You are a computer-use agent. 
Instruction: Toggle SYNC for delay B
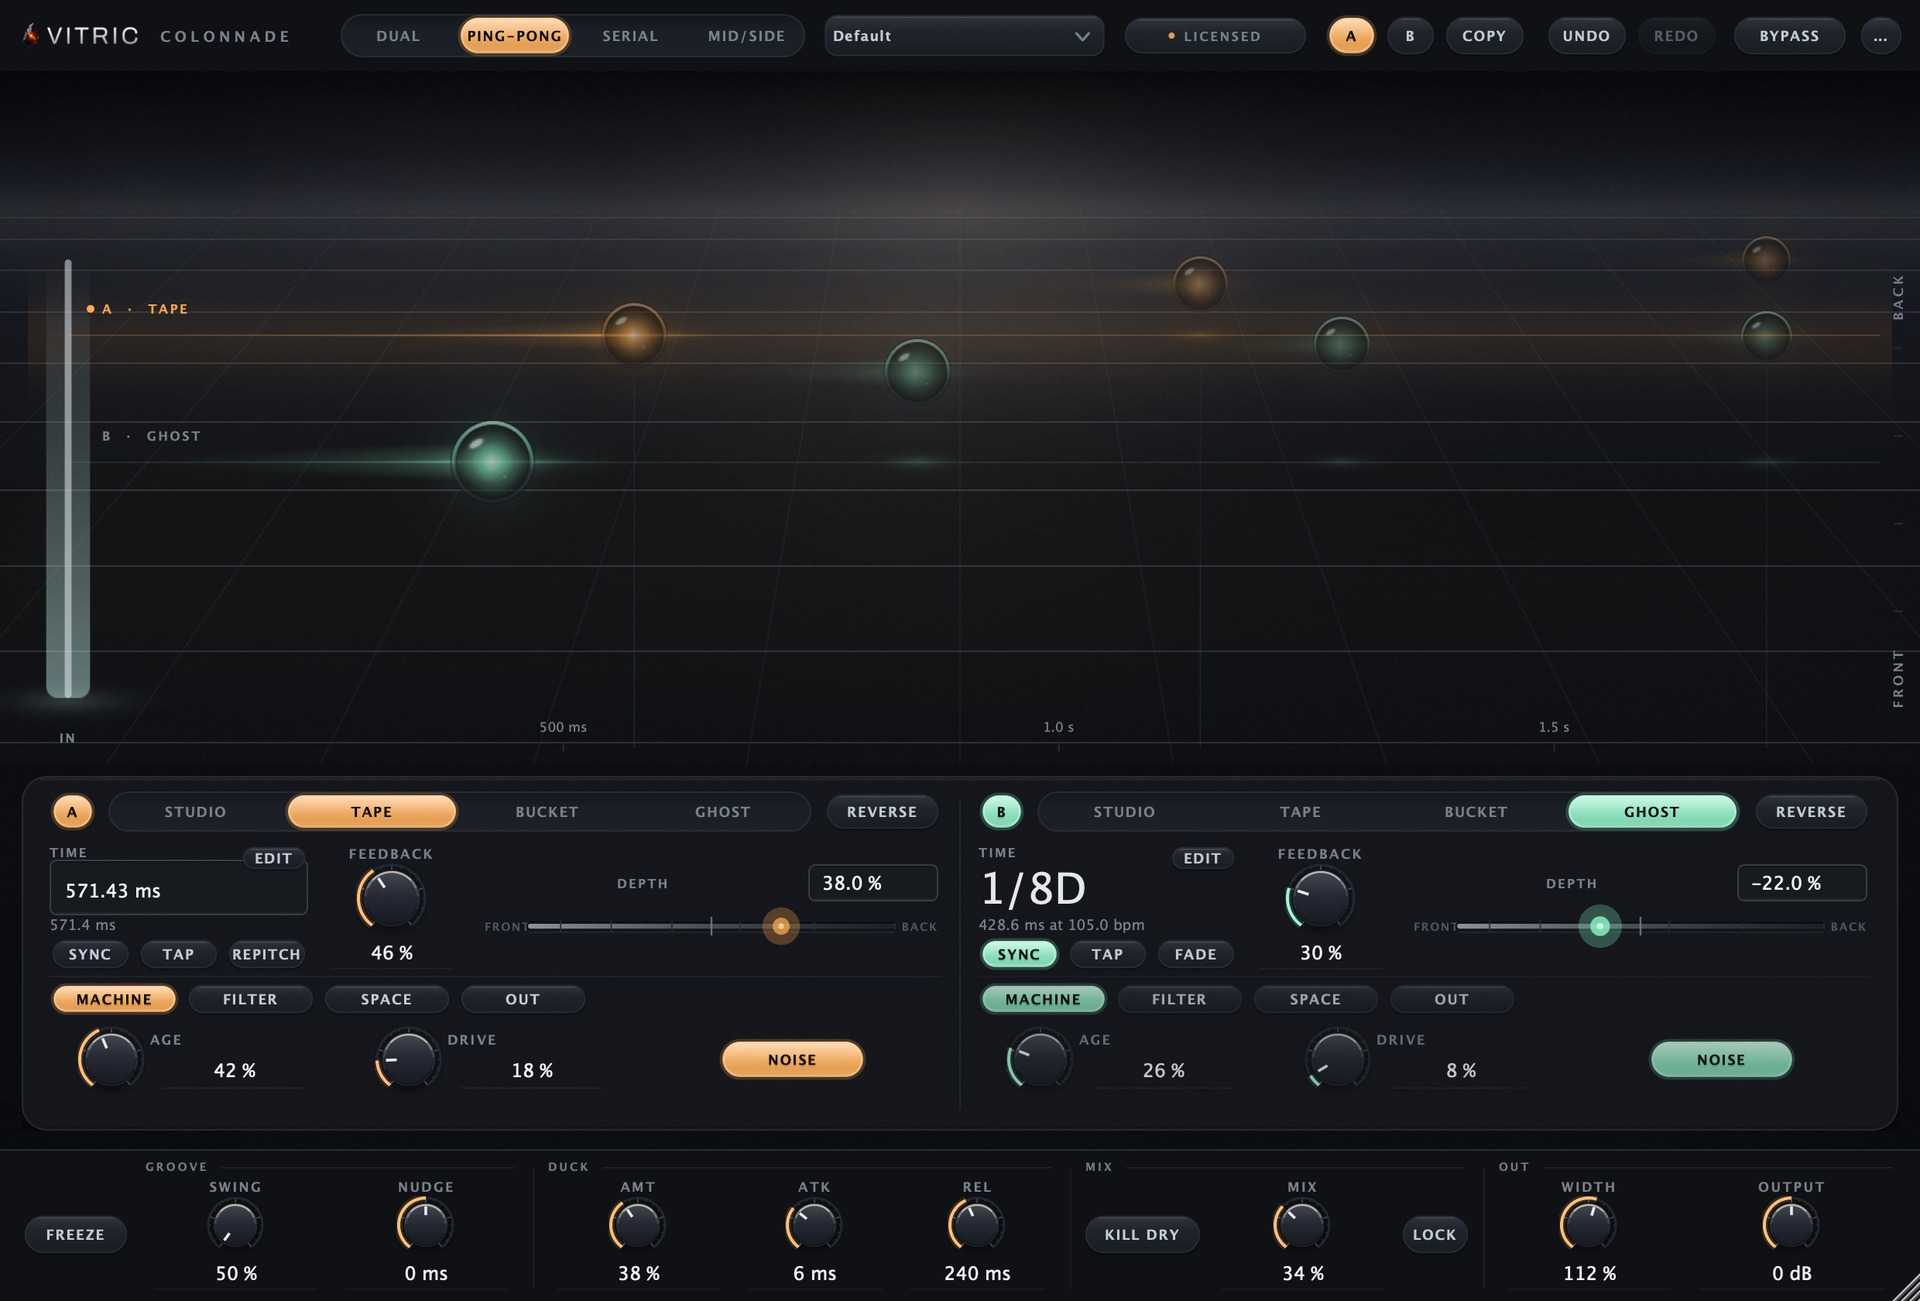1019,954
